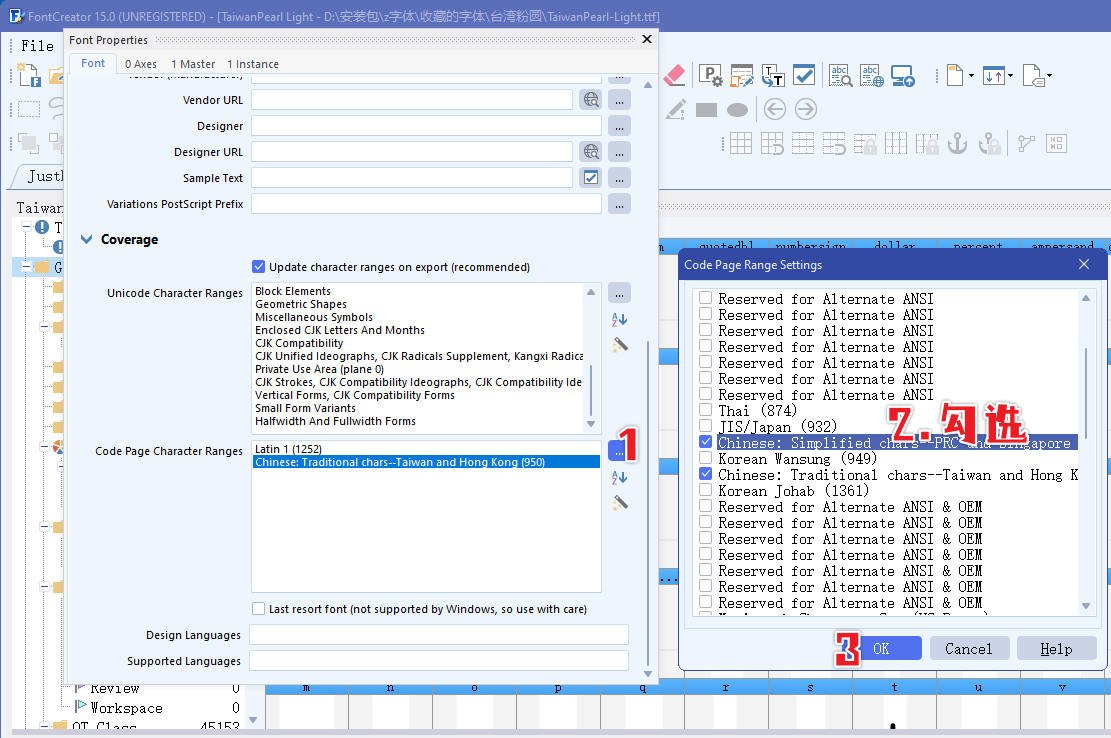Uncheck Chinese Traditional chars Taiwan and Hong Kong
Viewport: 1111px width, 738px height.
706,475
